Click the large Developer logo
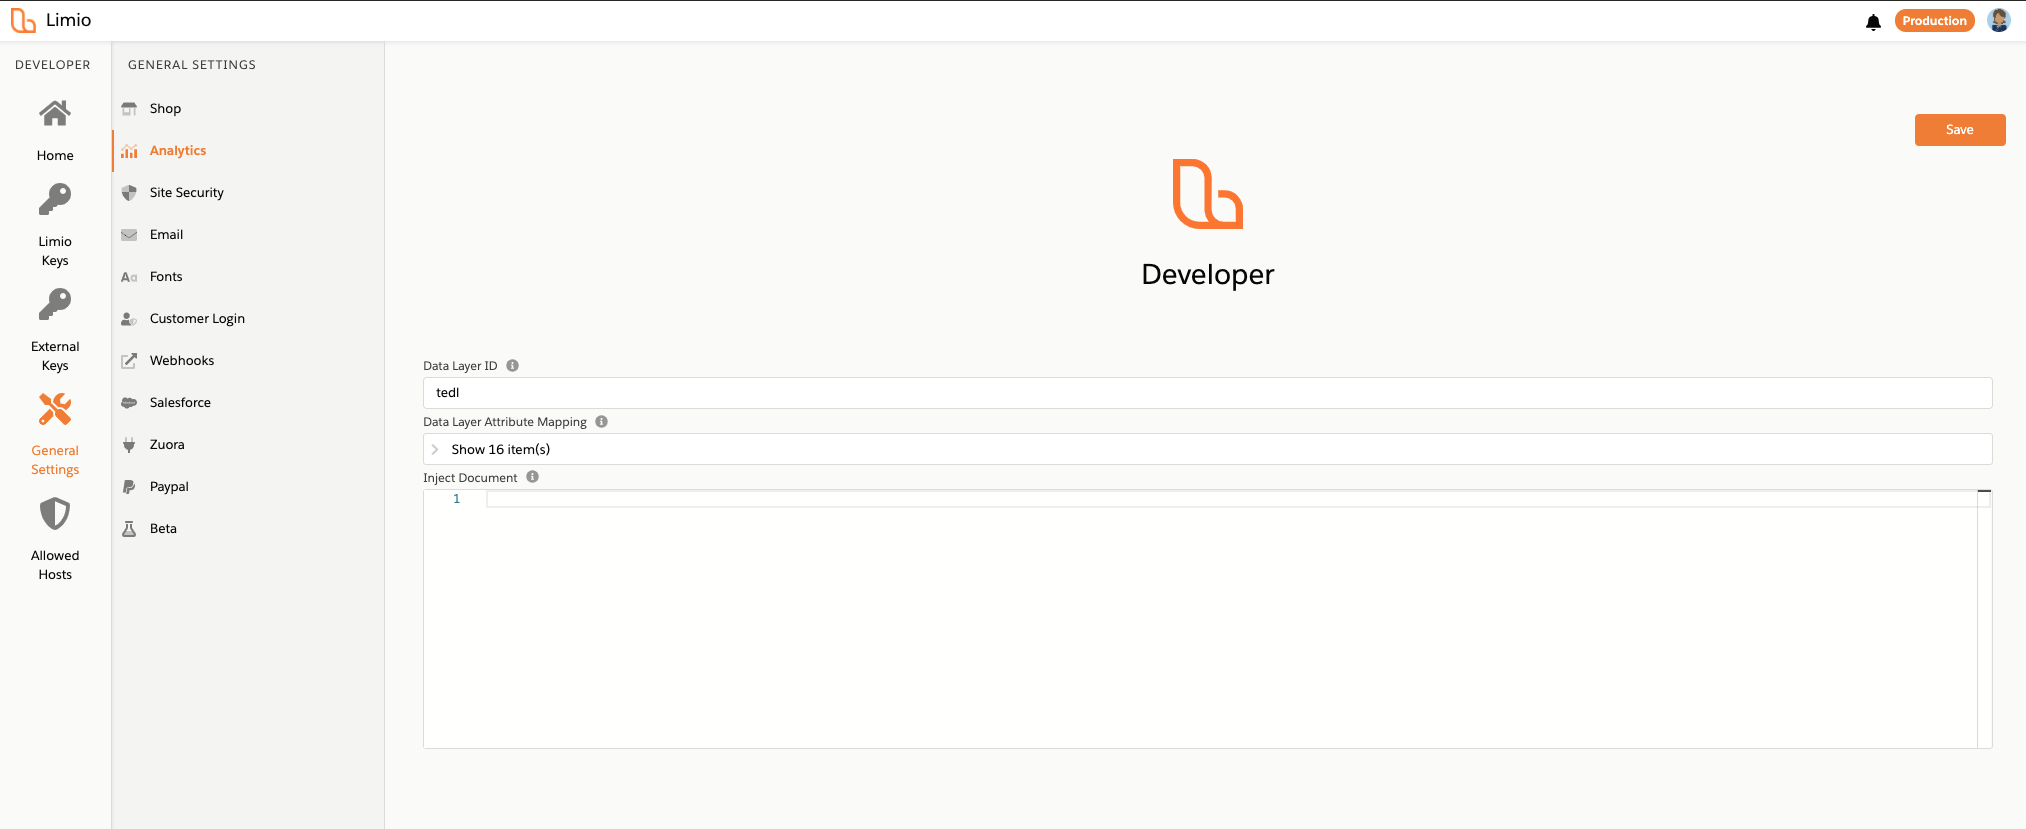Image resolution: width=2026 pixels, height=829 pixels. pos(1207,194)
